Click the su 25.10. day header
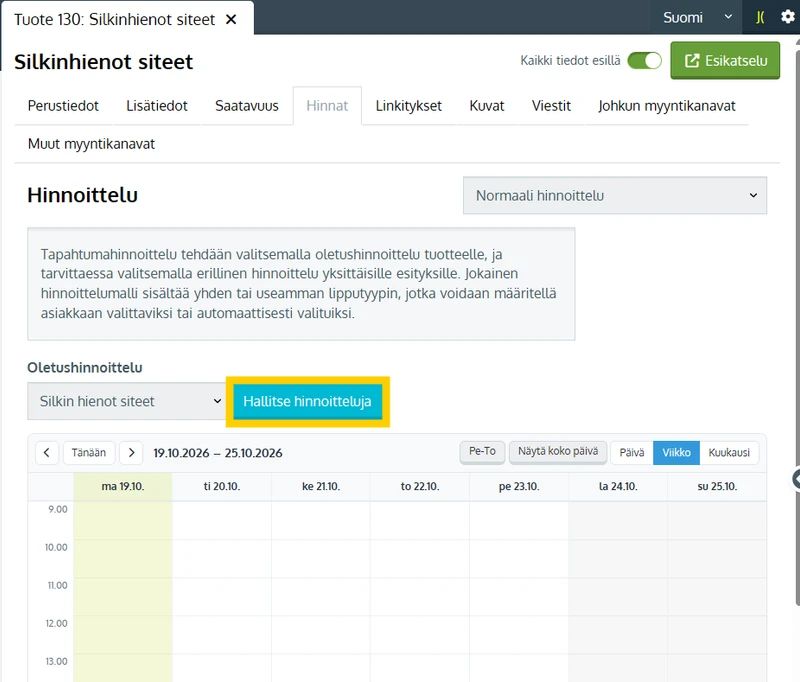The image size is (800, 682). (x=717, y=486)
